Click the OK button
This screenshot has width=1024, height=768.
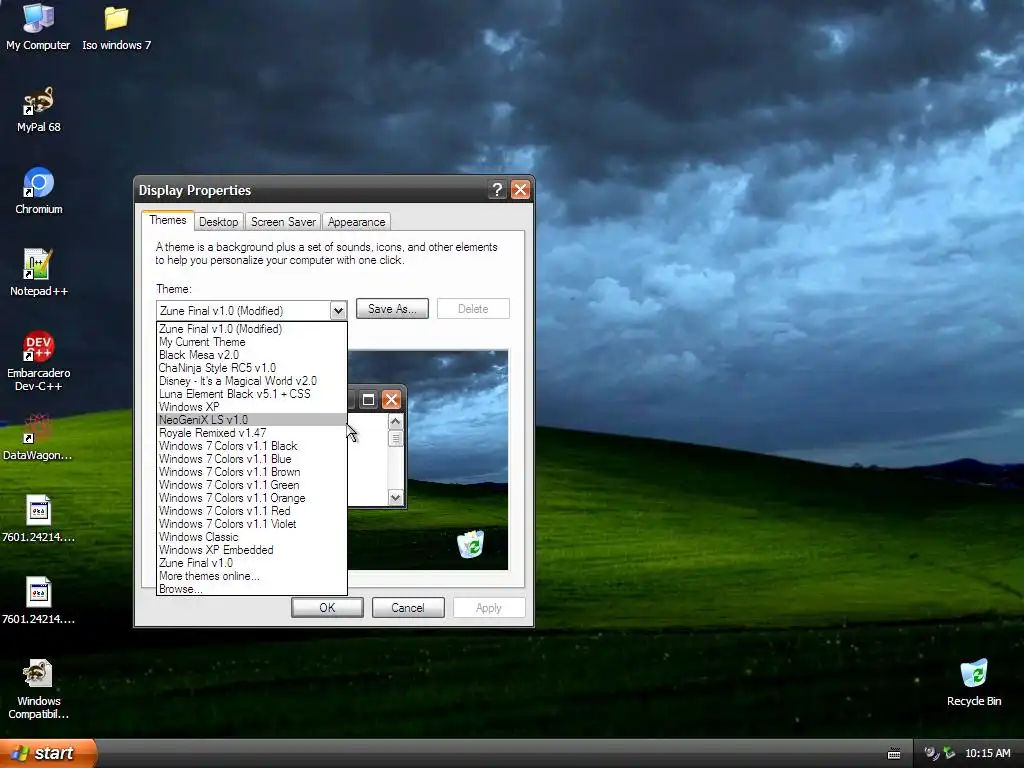(327, 608)
